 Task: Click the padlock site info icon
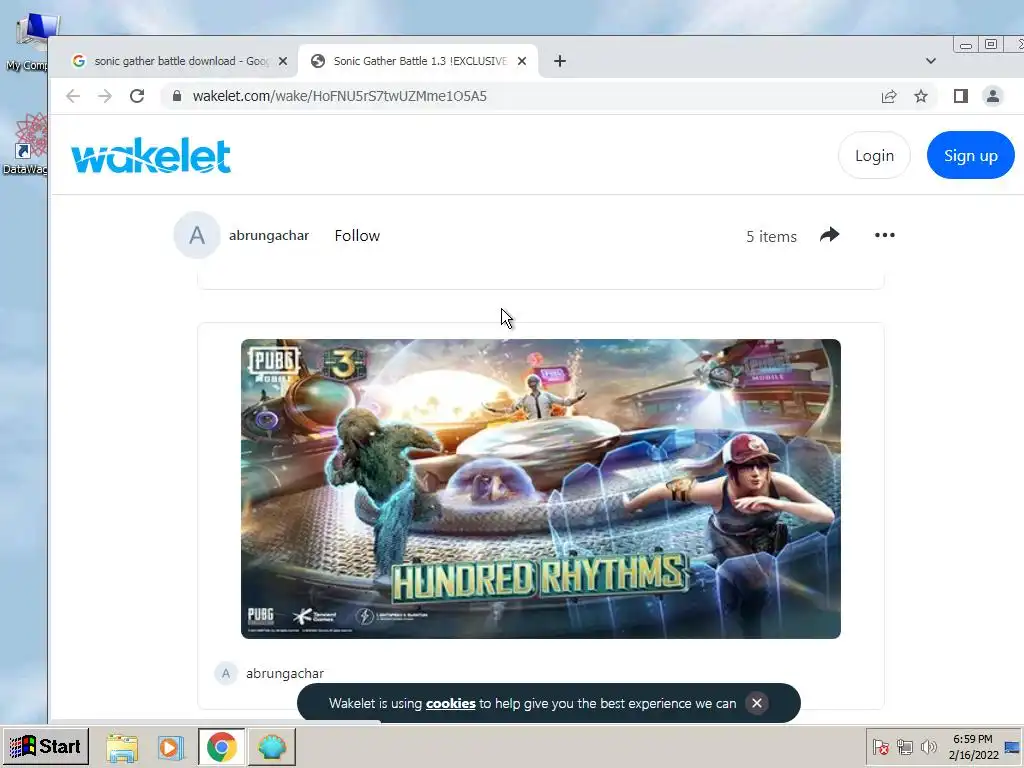click(x=176, y=97)
